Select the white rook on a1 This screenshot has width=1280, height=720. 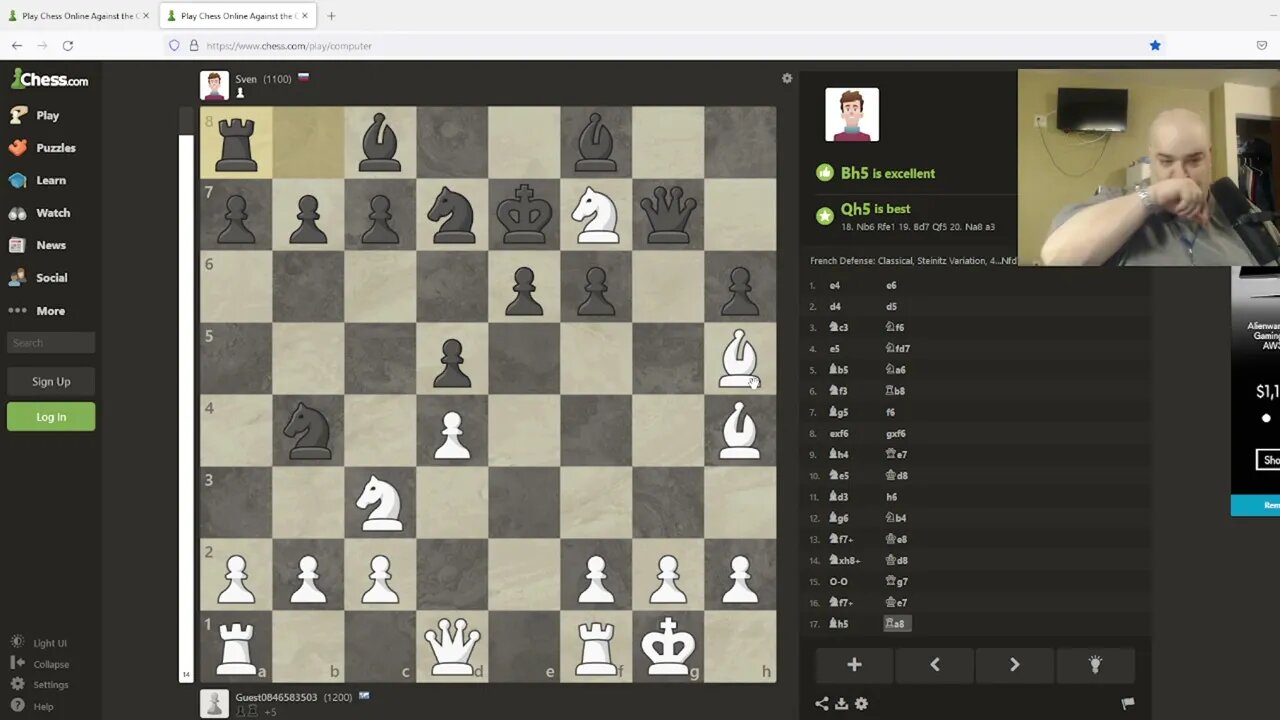(x=236, y=646)
